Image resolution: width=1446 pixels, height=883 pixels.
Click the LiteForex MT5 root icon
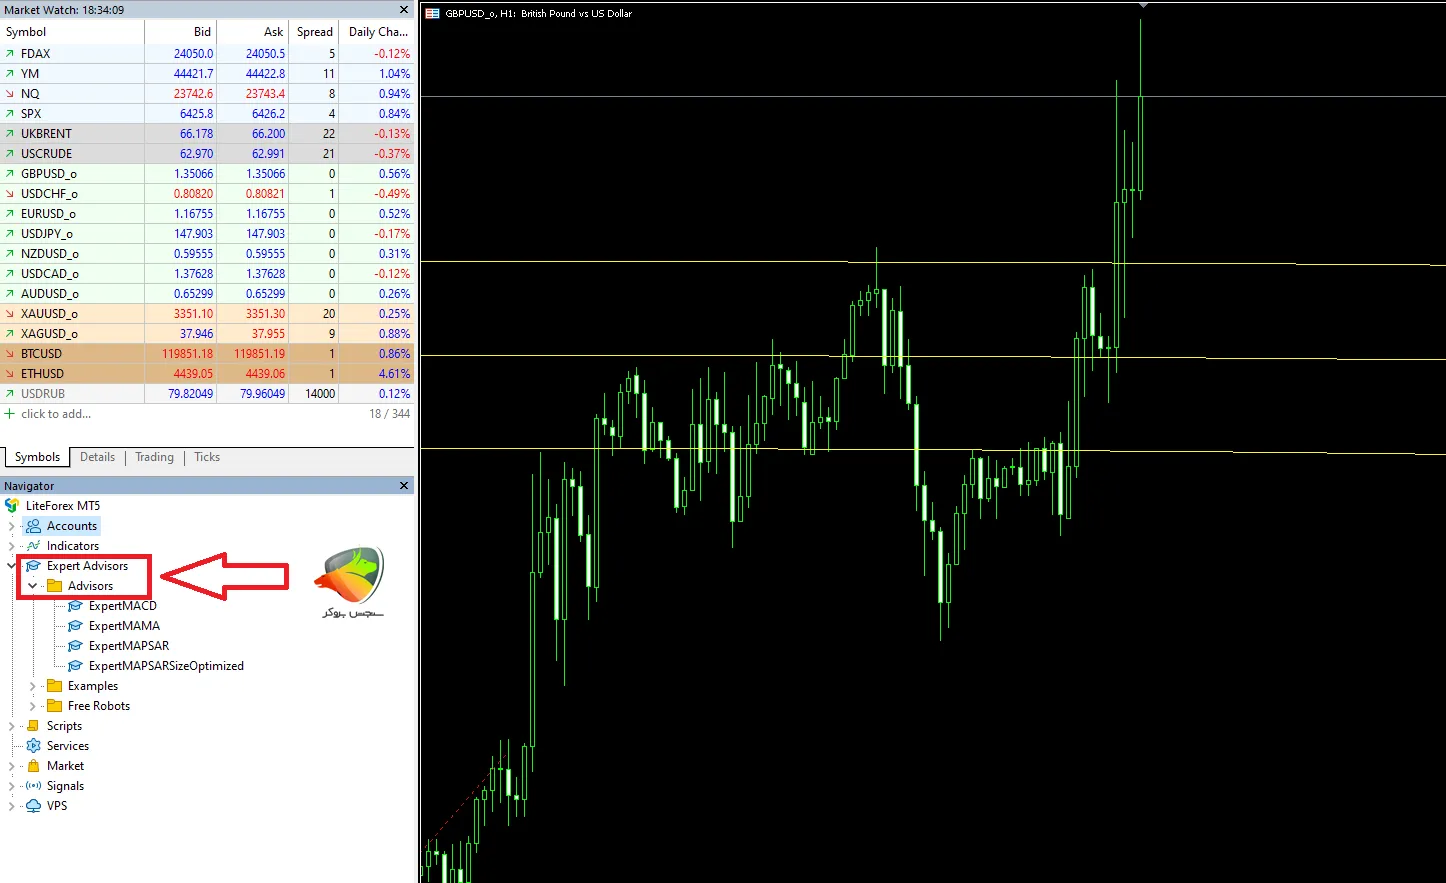[x=12, y=506]
